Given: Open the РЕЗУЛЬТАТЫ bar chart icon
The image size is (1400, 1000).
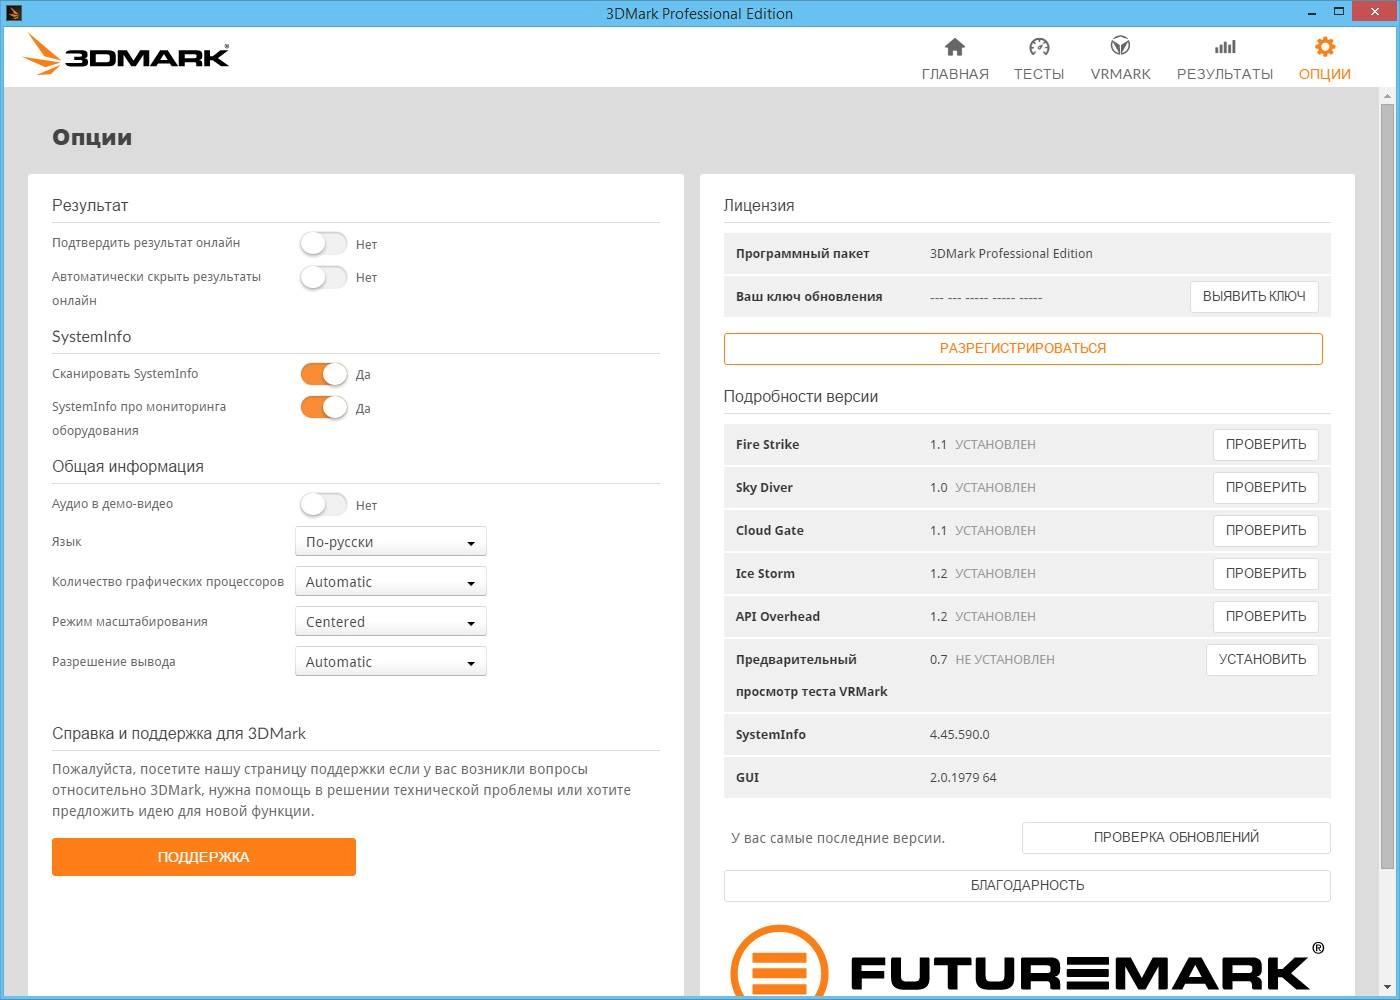Looking at the screenshot, I should point(1225,47).
